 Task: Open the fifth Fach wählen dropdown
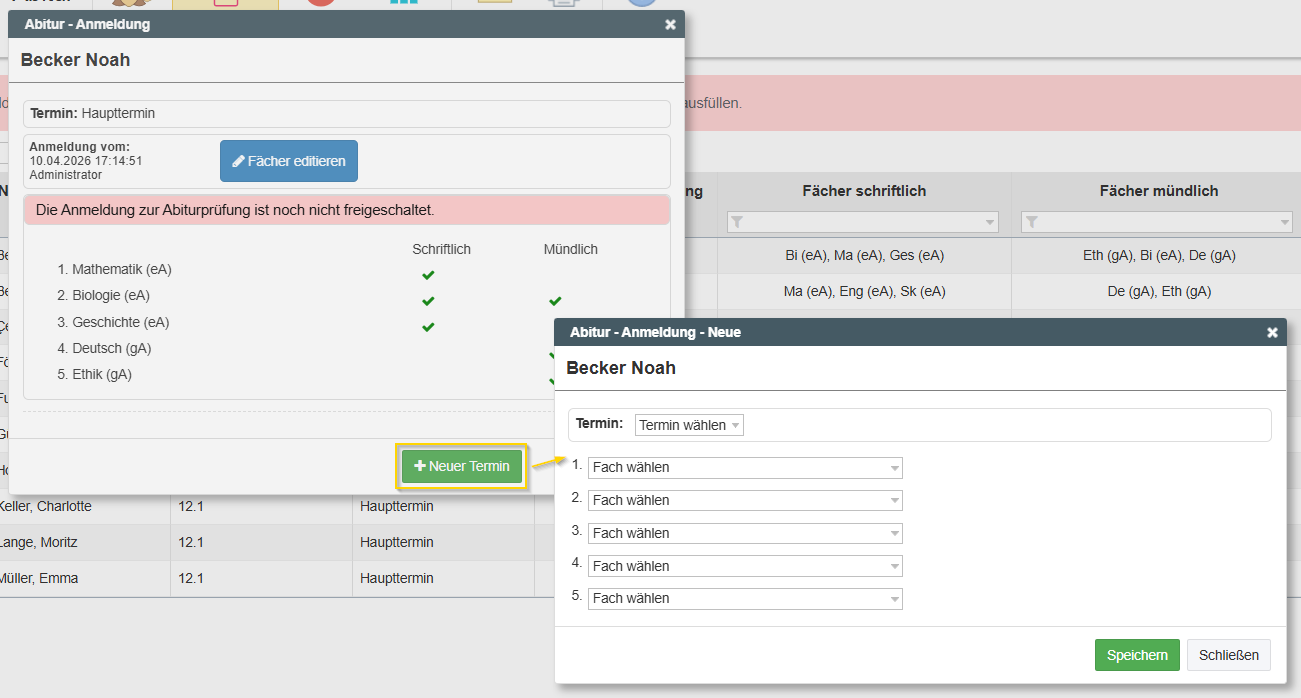[x=745, y=599]
